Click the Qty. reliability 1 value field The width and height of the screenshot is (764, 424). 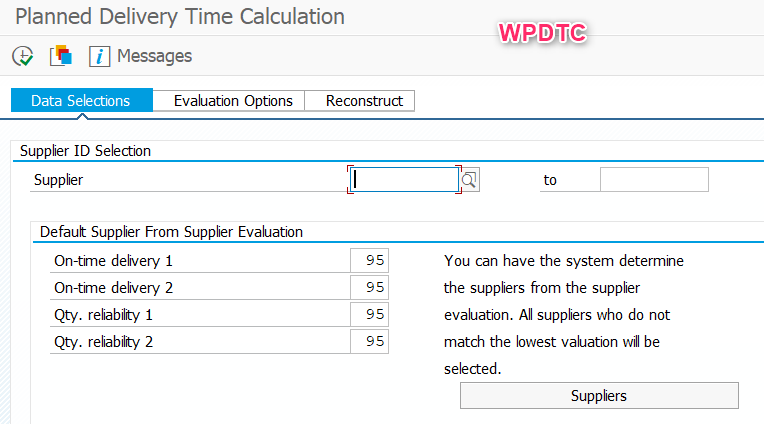coord(370,314)
